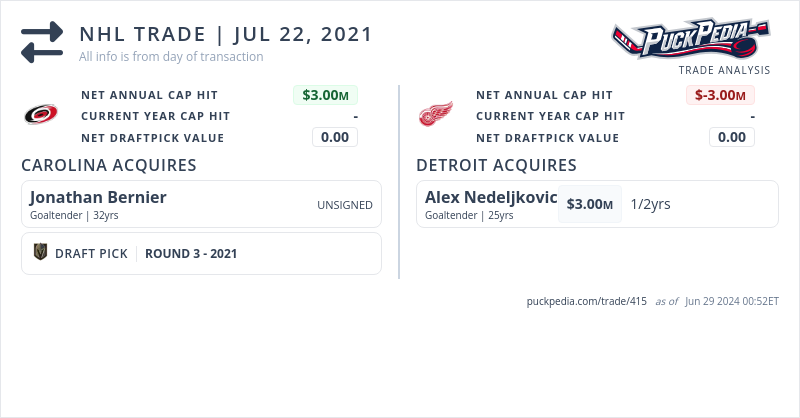Click the Vegas Golden Knights draft pick logo
Image resolution: width=800 pixels, height=418 pixels.
41,253
